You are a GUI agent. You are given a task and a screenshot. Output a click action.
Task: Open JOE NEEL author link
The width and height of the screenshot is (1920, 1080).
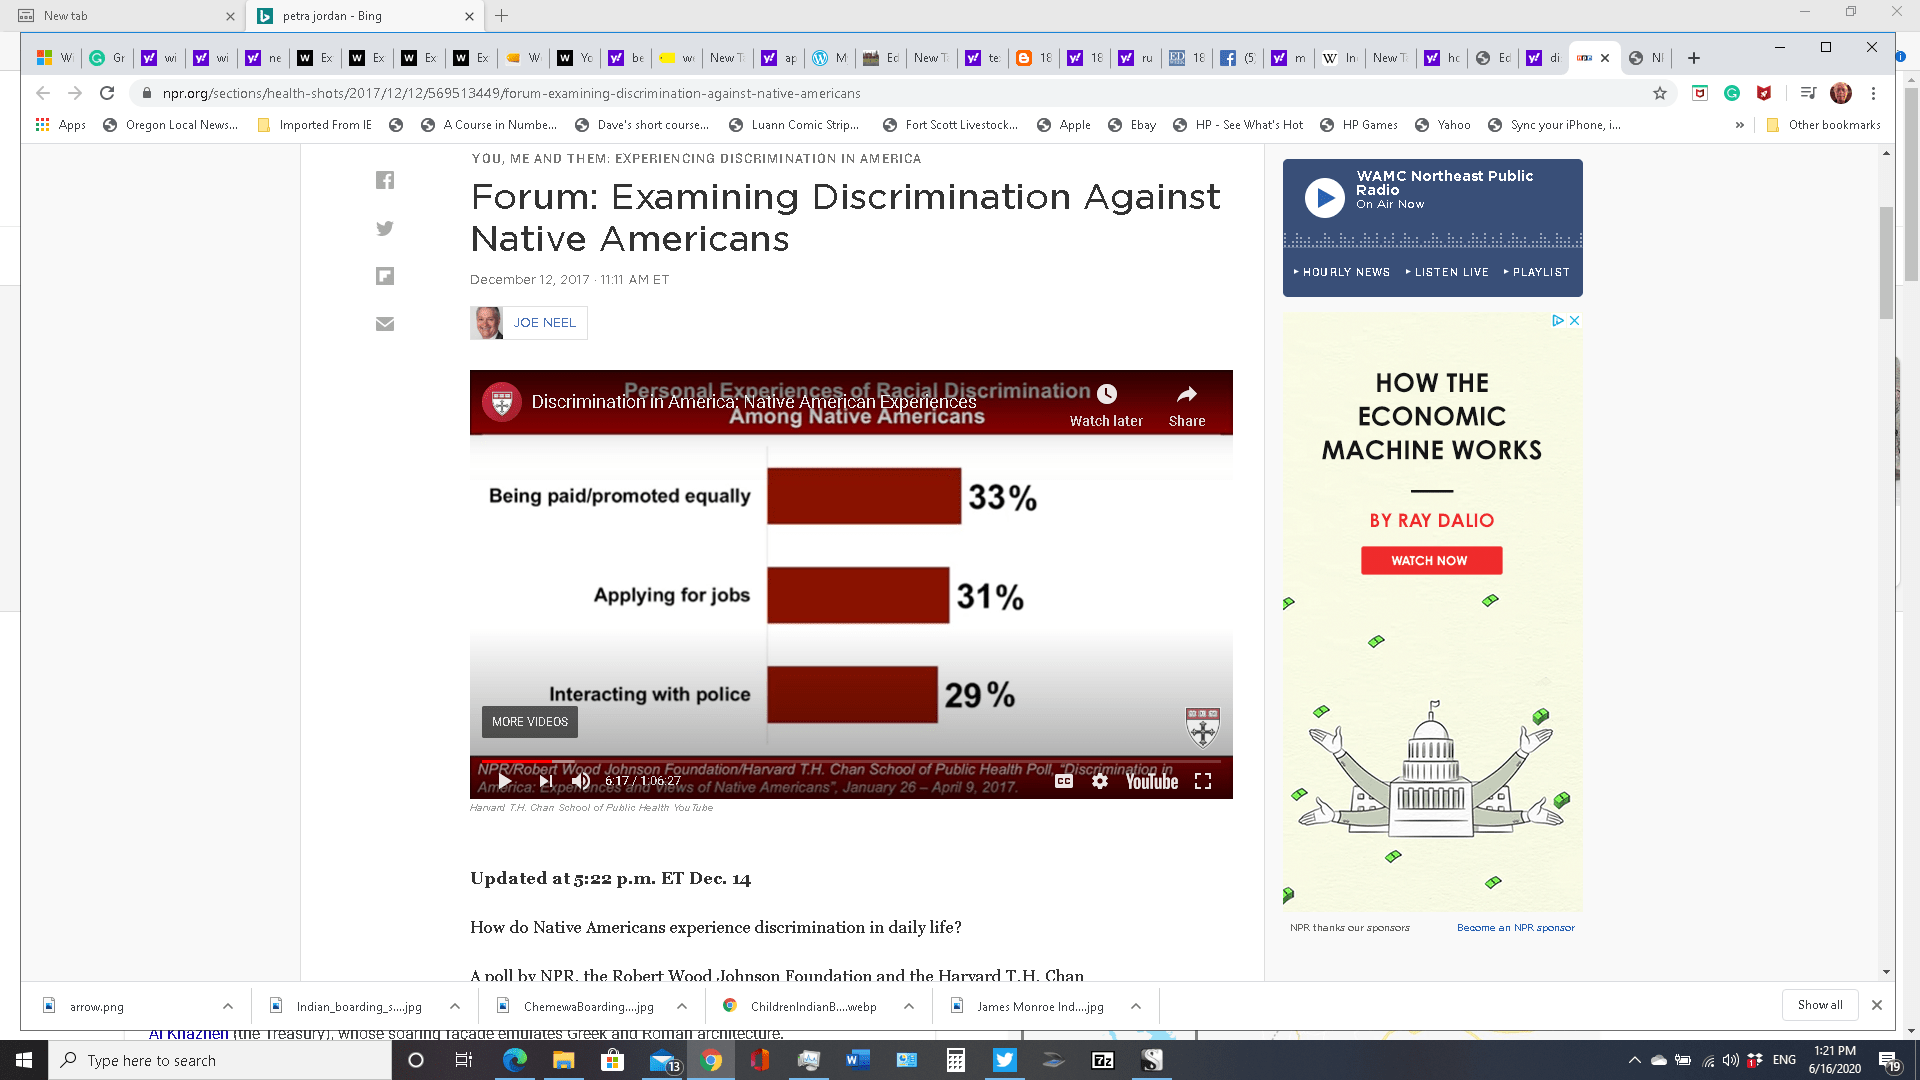pos(544,323)
